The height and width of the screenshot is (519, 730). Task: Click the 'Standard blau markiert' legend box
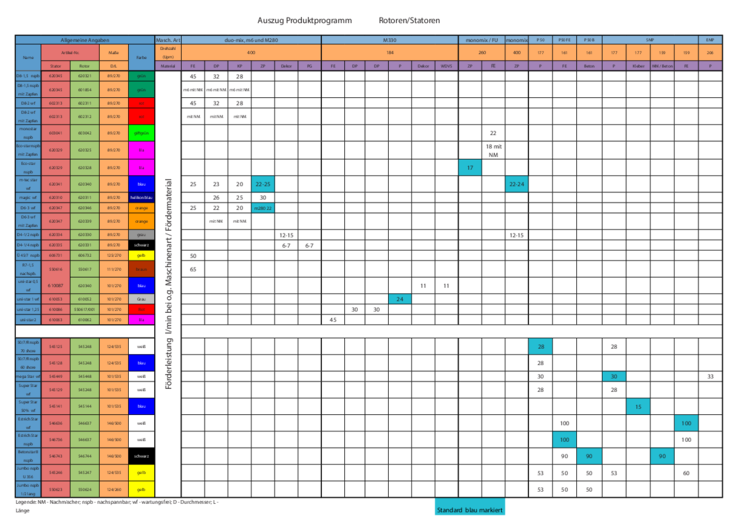[470, 509]
